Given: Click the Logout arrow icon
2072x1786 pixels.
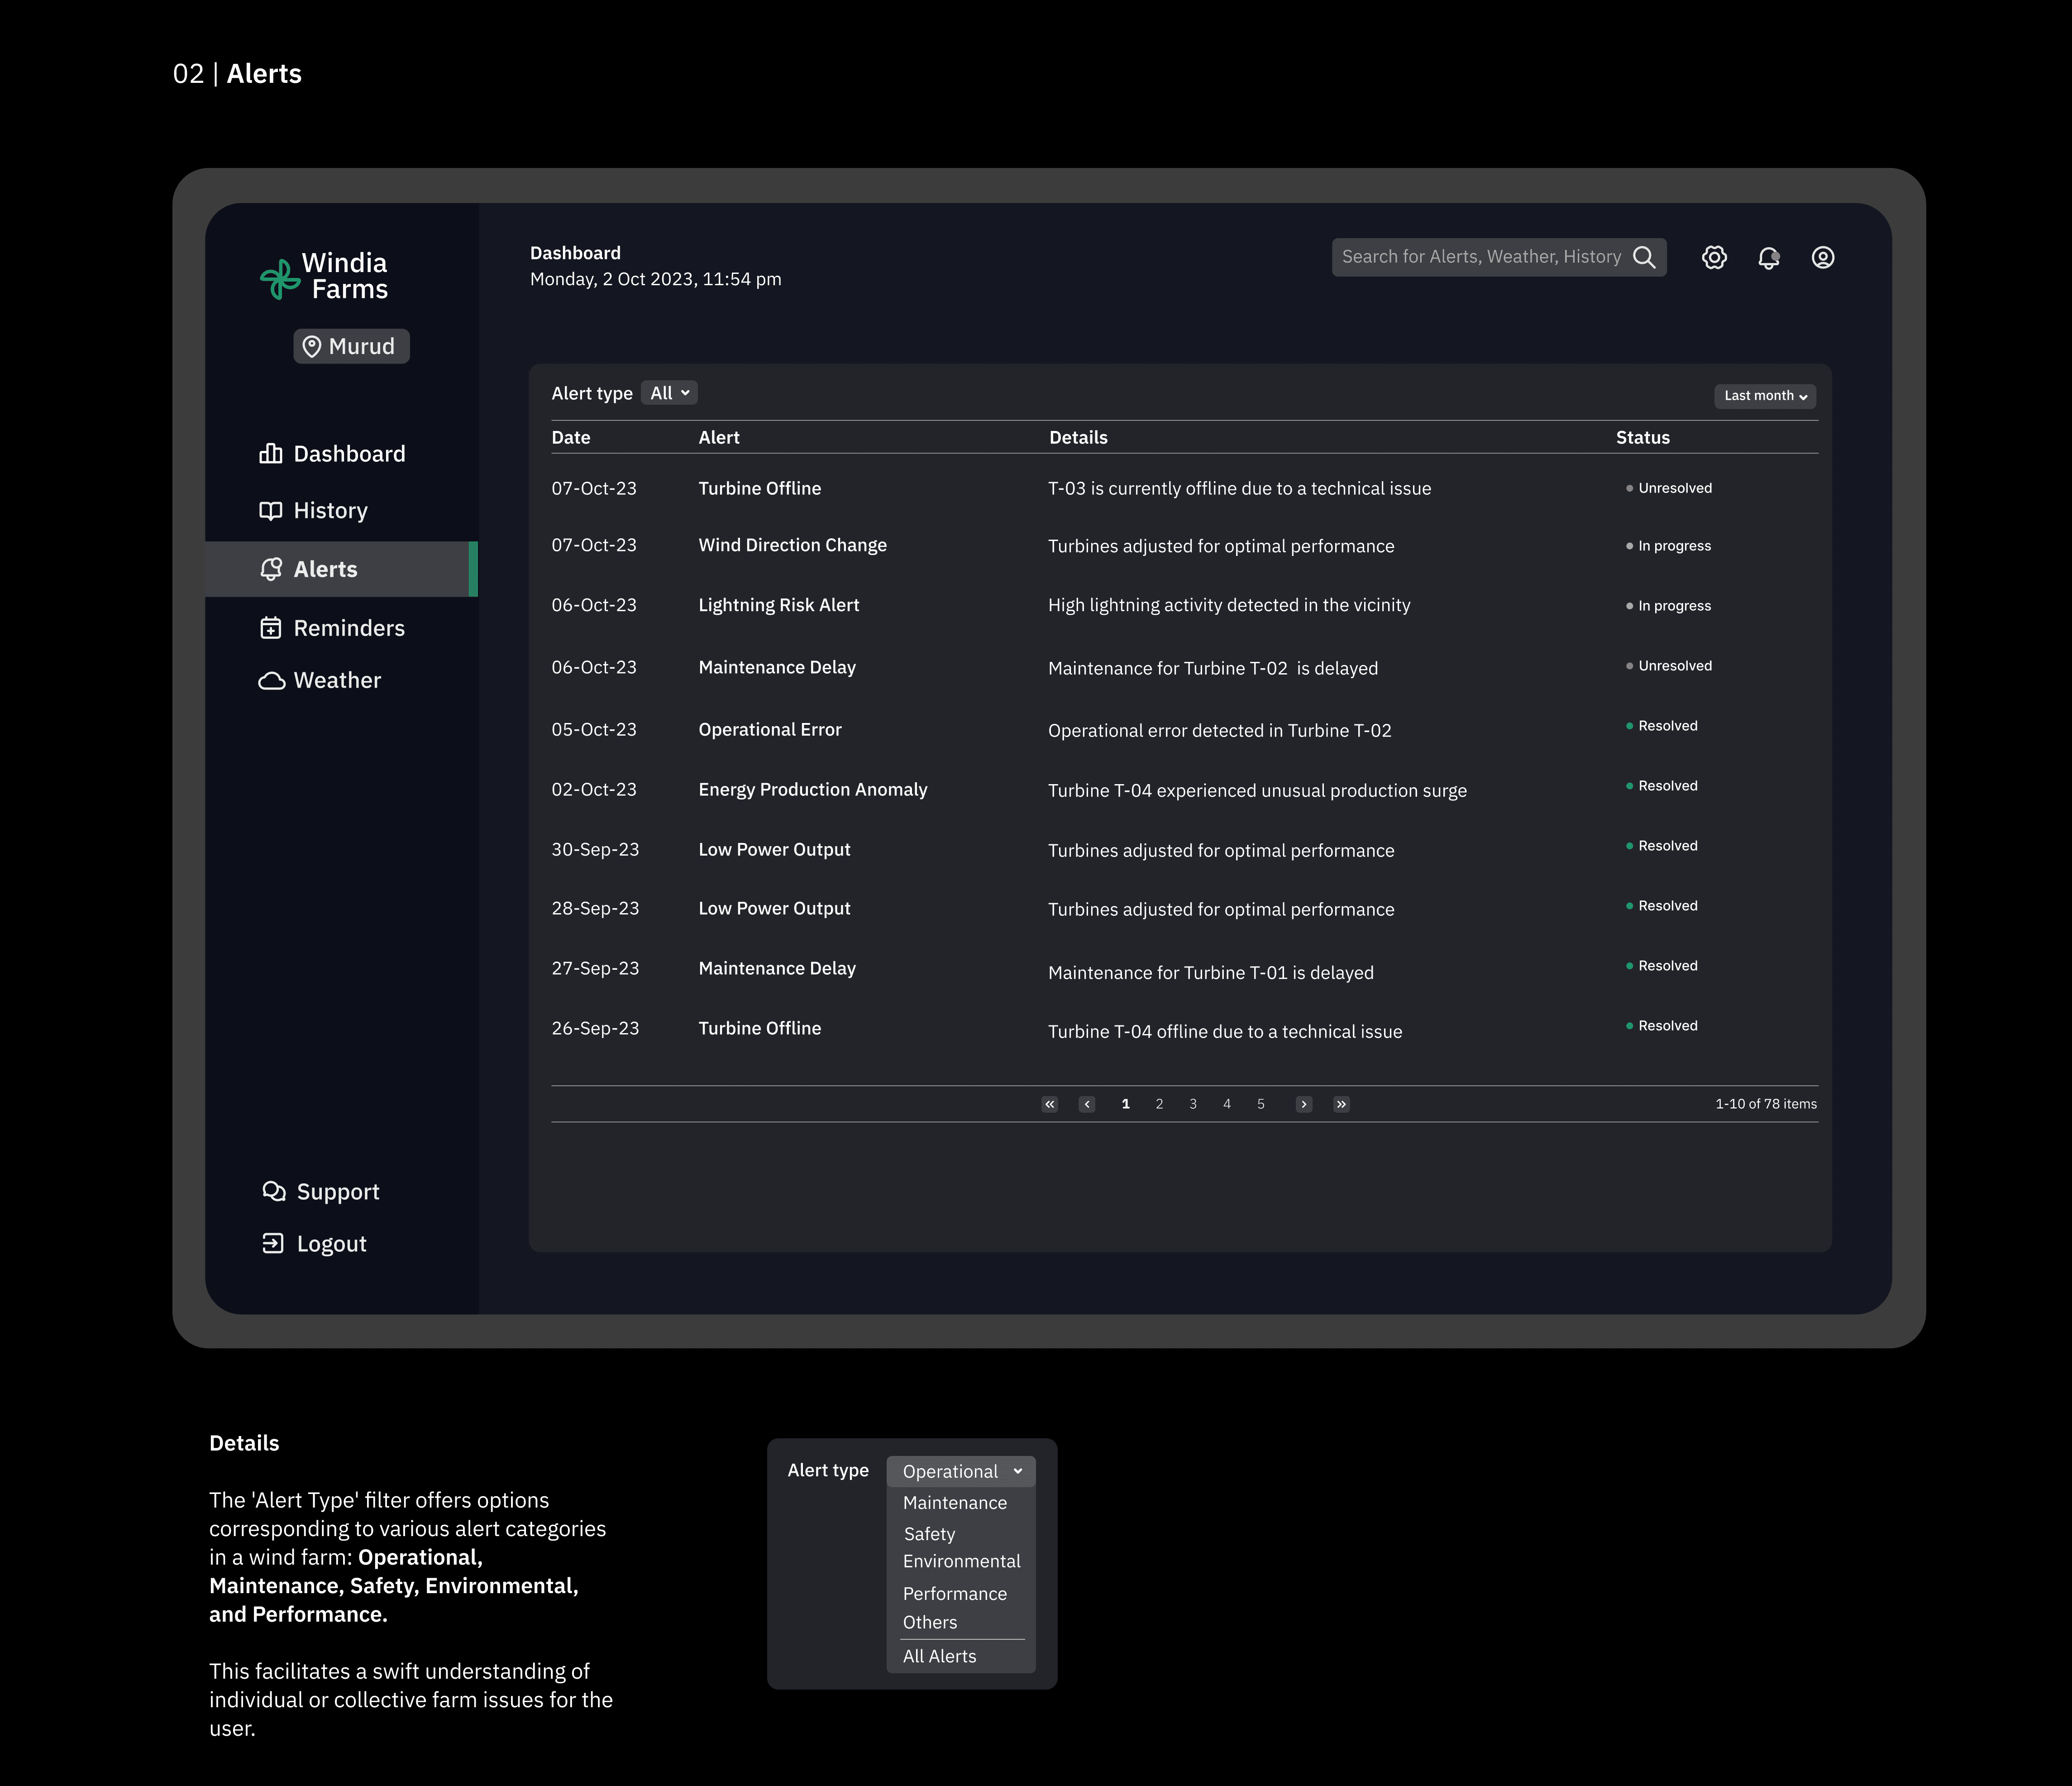Looking at the screenshot, I should pos(272,1243).
